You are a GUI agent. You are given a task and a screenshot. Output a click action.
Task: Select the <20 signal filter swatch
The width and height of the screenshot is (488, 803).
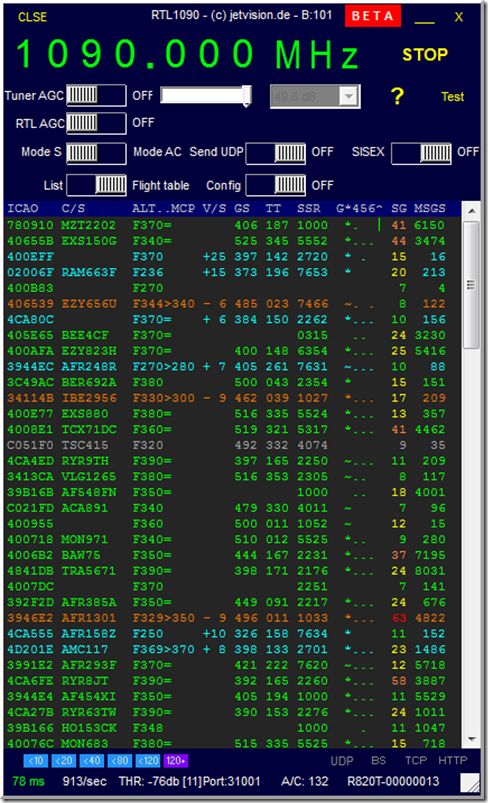pos(63,760)
